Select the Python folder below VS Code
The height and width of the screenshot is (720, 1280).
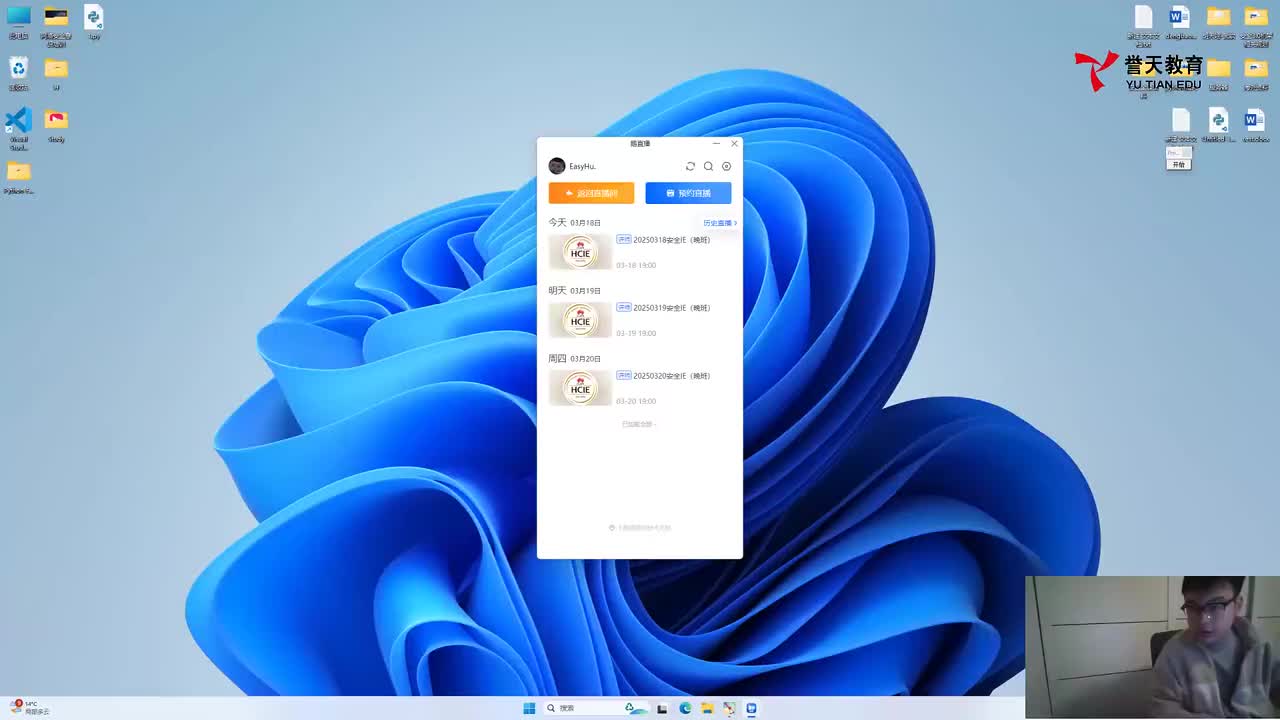[18, 177]
